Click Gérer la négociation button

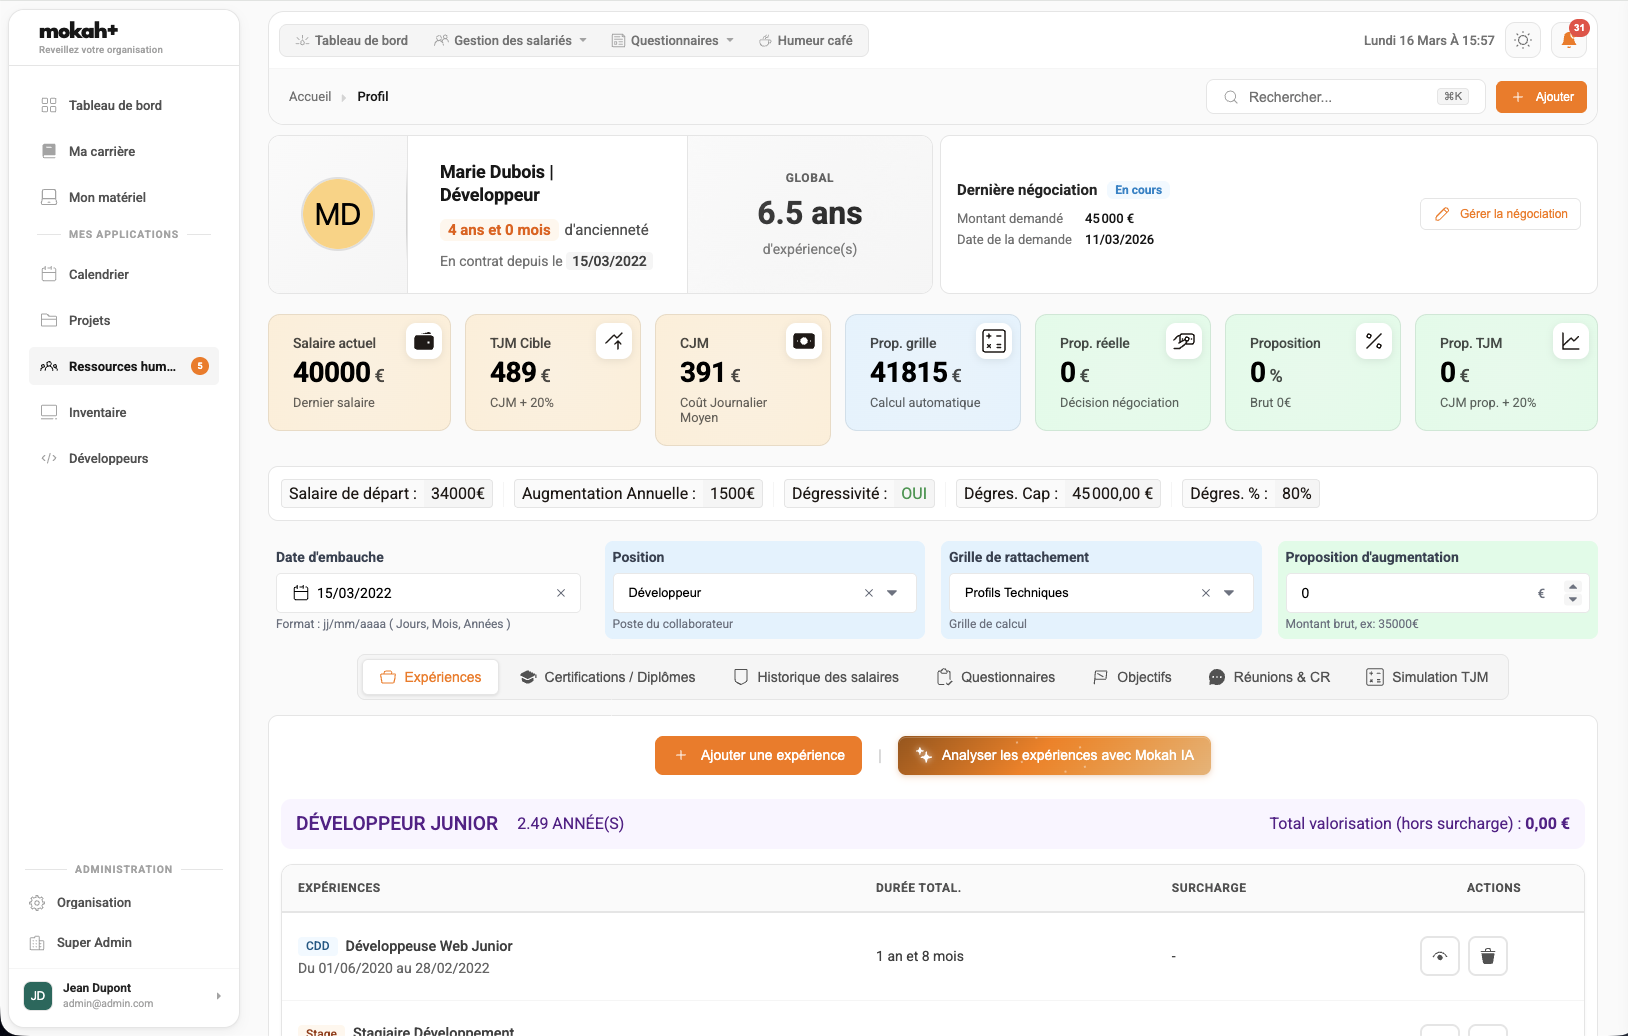[x=1500, y=214]
